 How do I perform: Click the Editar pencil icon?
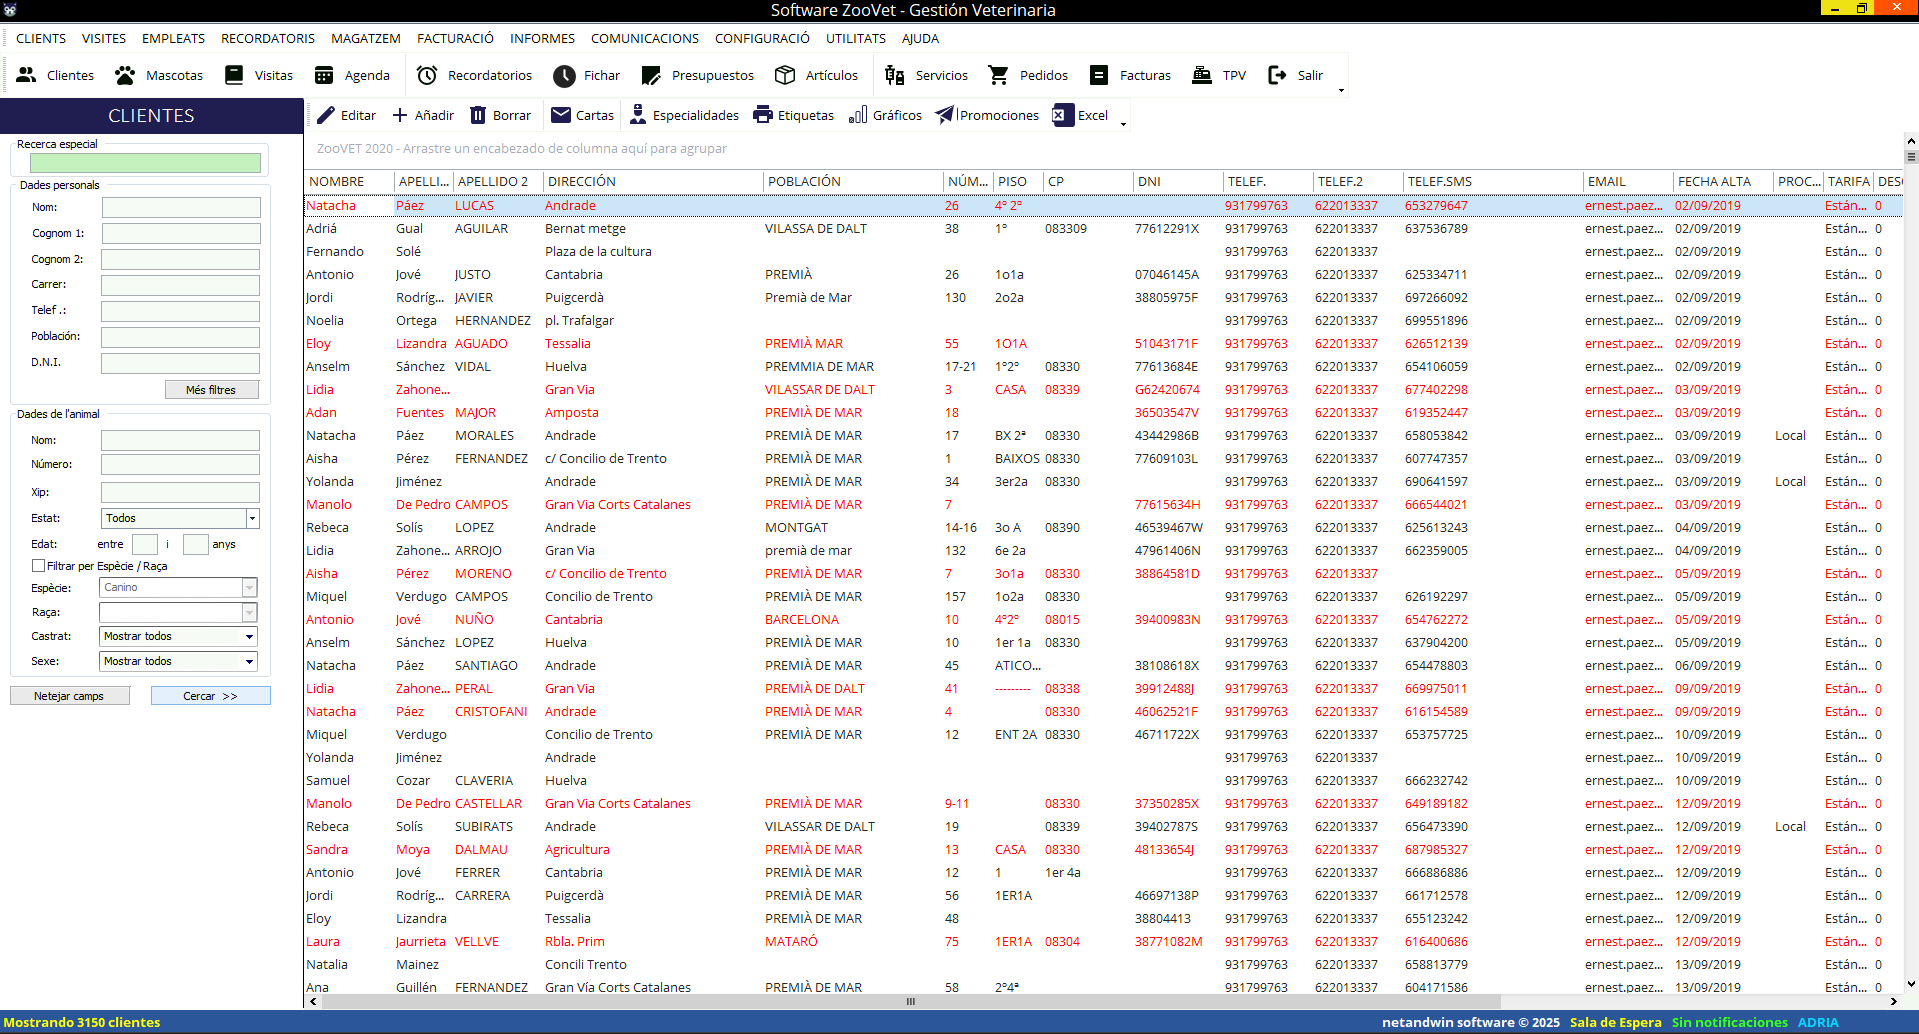326,115
